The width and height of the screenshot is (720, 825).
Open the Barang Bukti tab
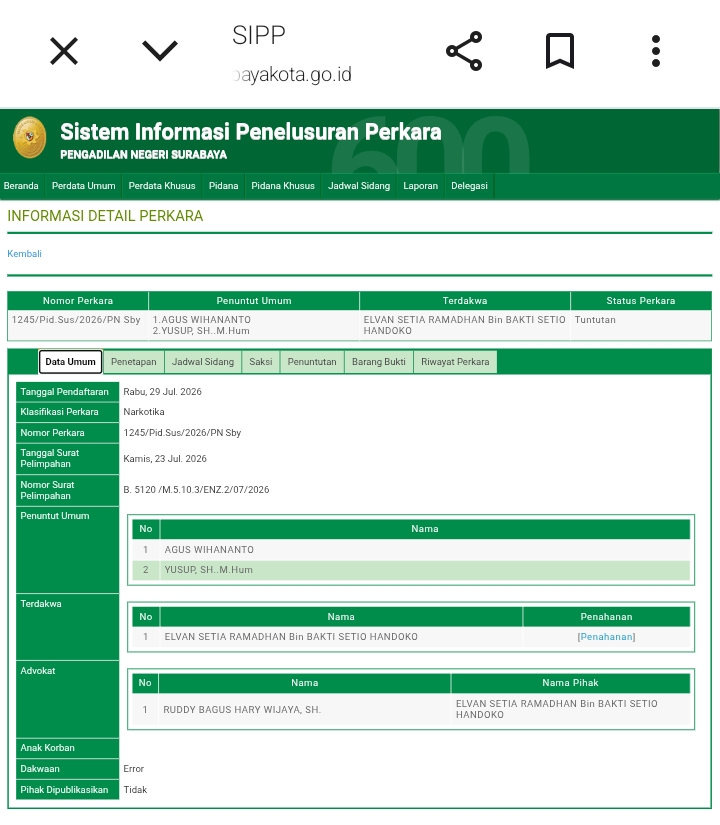coord(378,362)
